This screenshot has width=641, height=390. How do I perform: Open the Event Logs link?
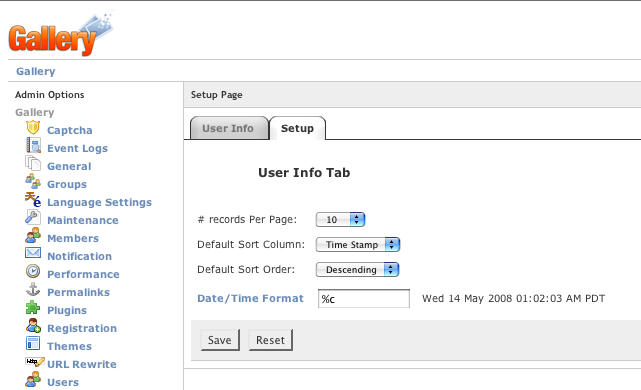coord(77,148)
